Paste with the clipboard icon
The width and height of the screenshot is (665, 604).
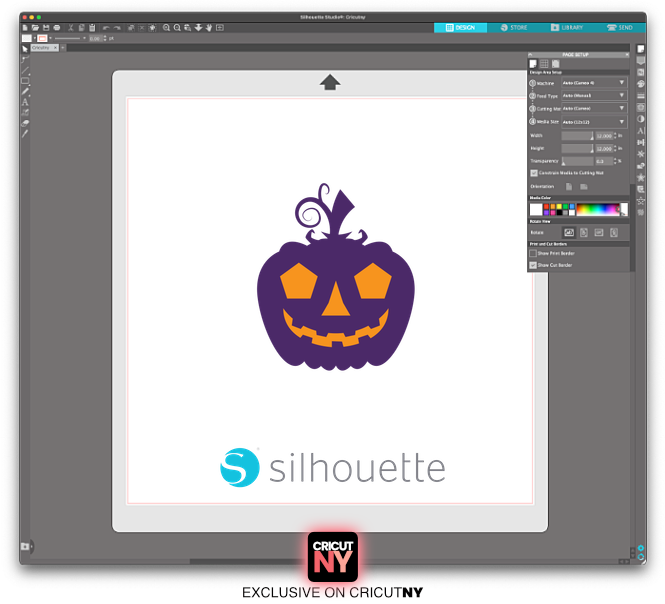(x=92, y=28)
